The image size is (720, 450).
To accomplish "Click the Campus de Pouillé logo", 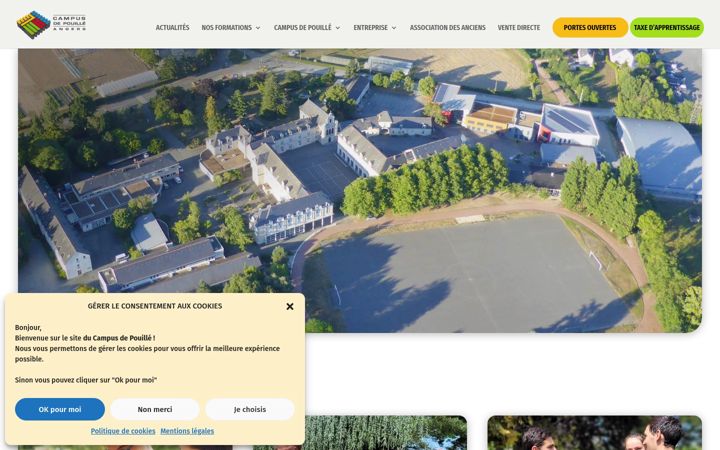I will pyautogui.click(x=51, y=25).
